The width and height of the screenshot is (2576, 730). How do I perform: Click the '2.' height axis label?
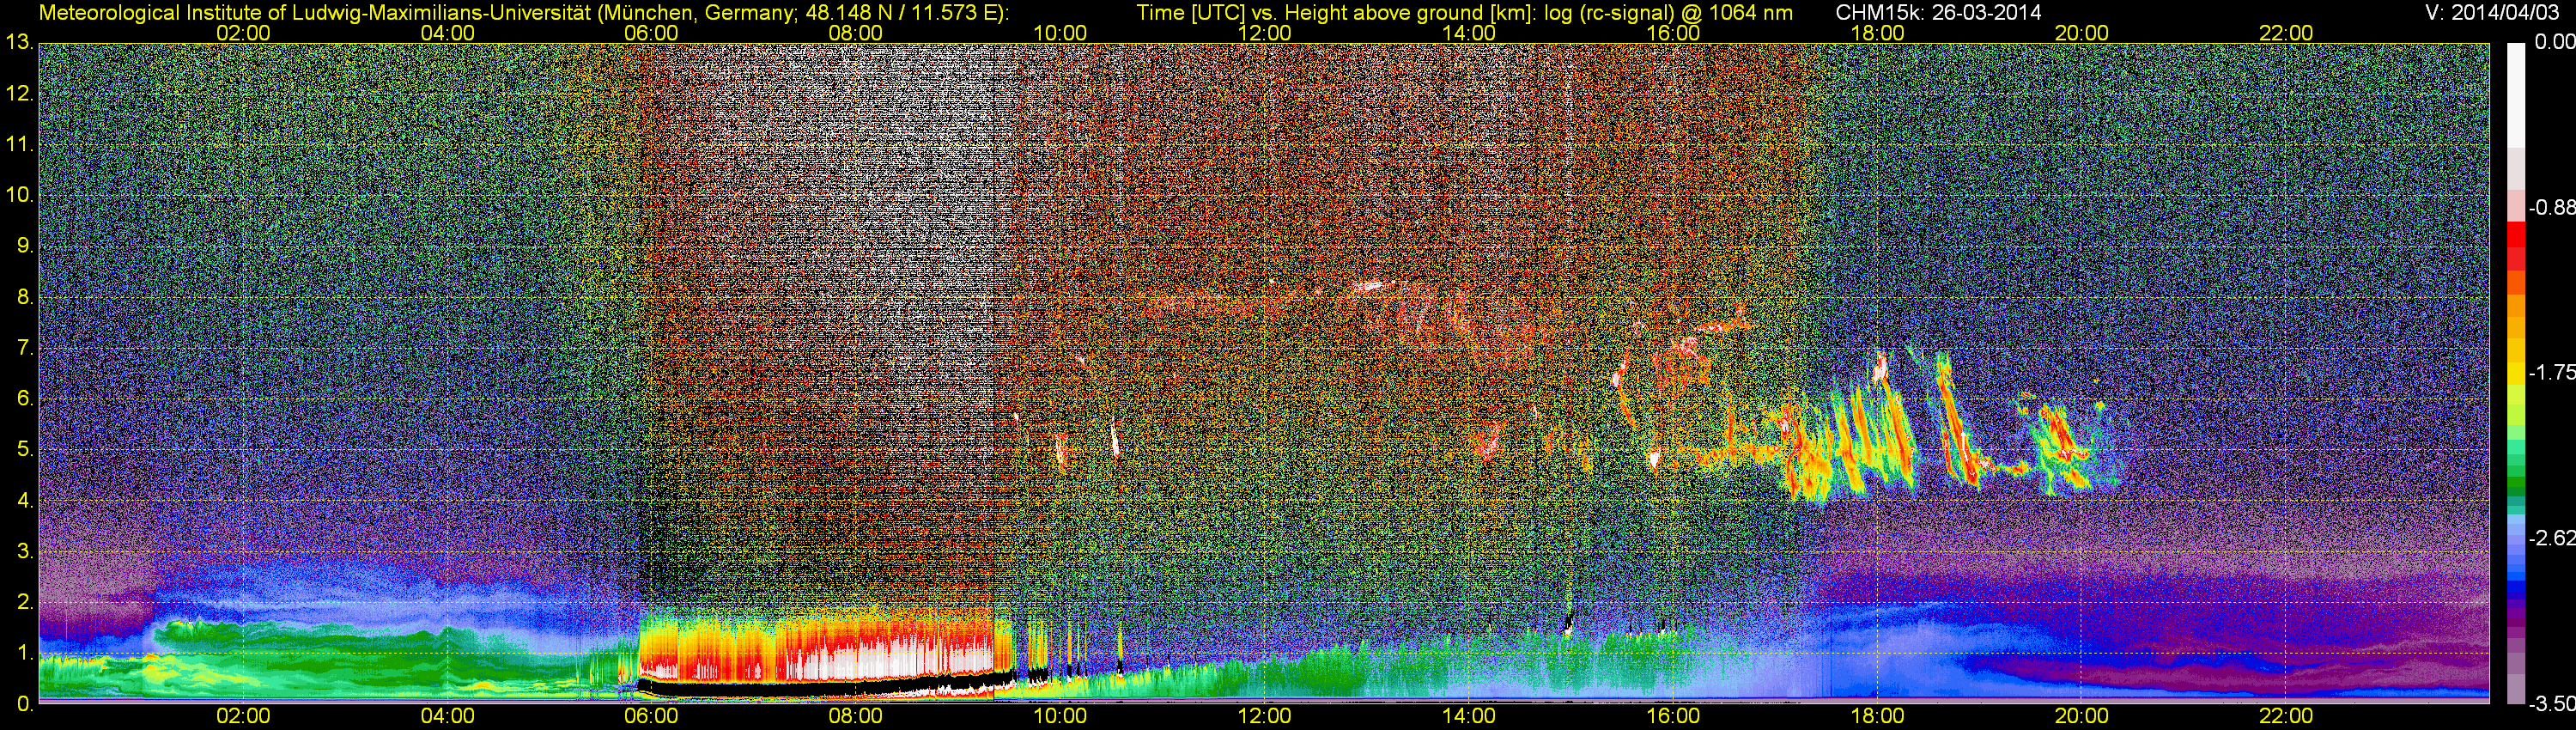[25, 602]
